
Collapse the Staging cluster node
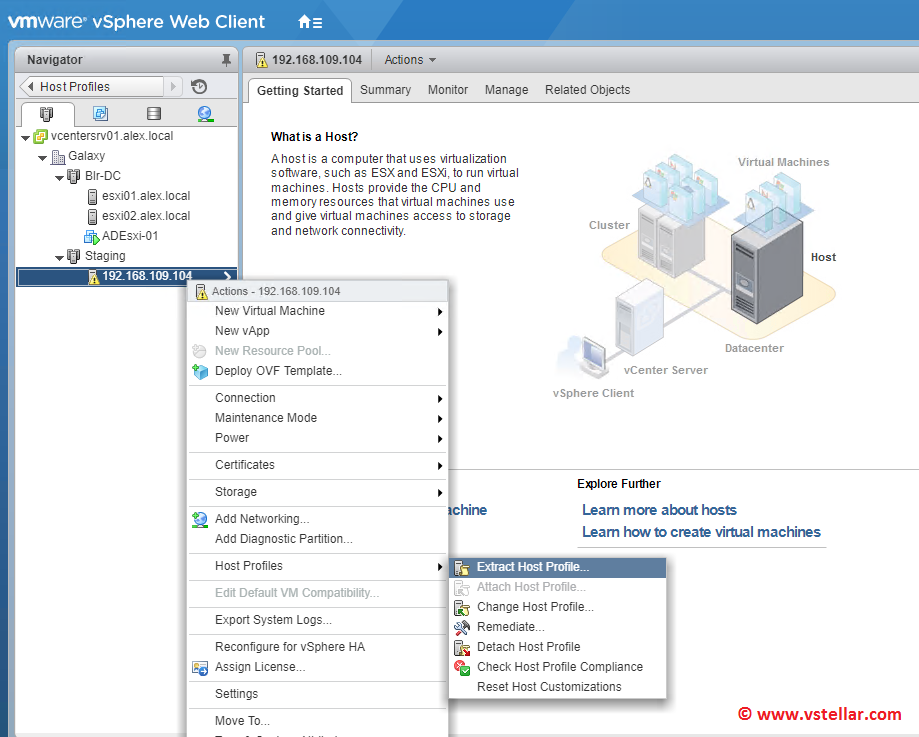click(59, 257)
